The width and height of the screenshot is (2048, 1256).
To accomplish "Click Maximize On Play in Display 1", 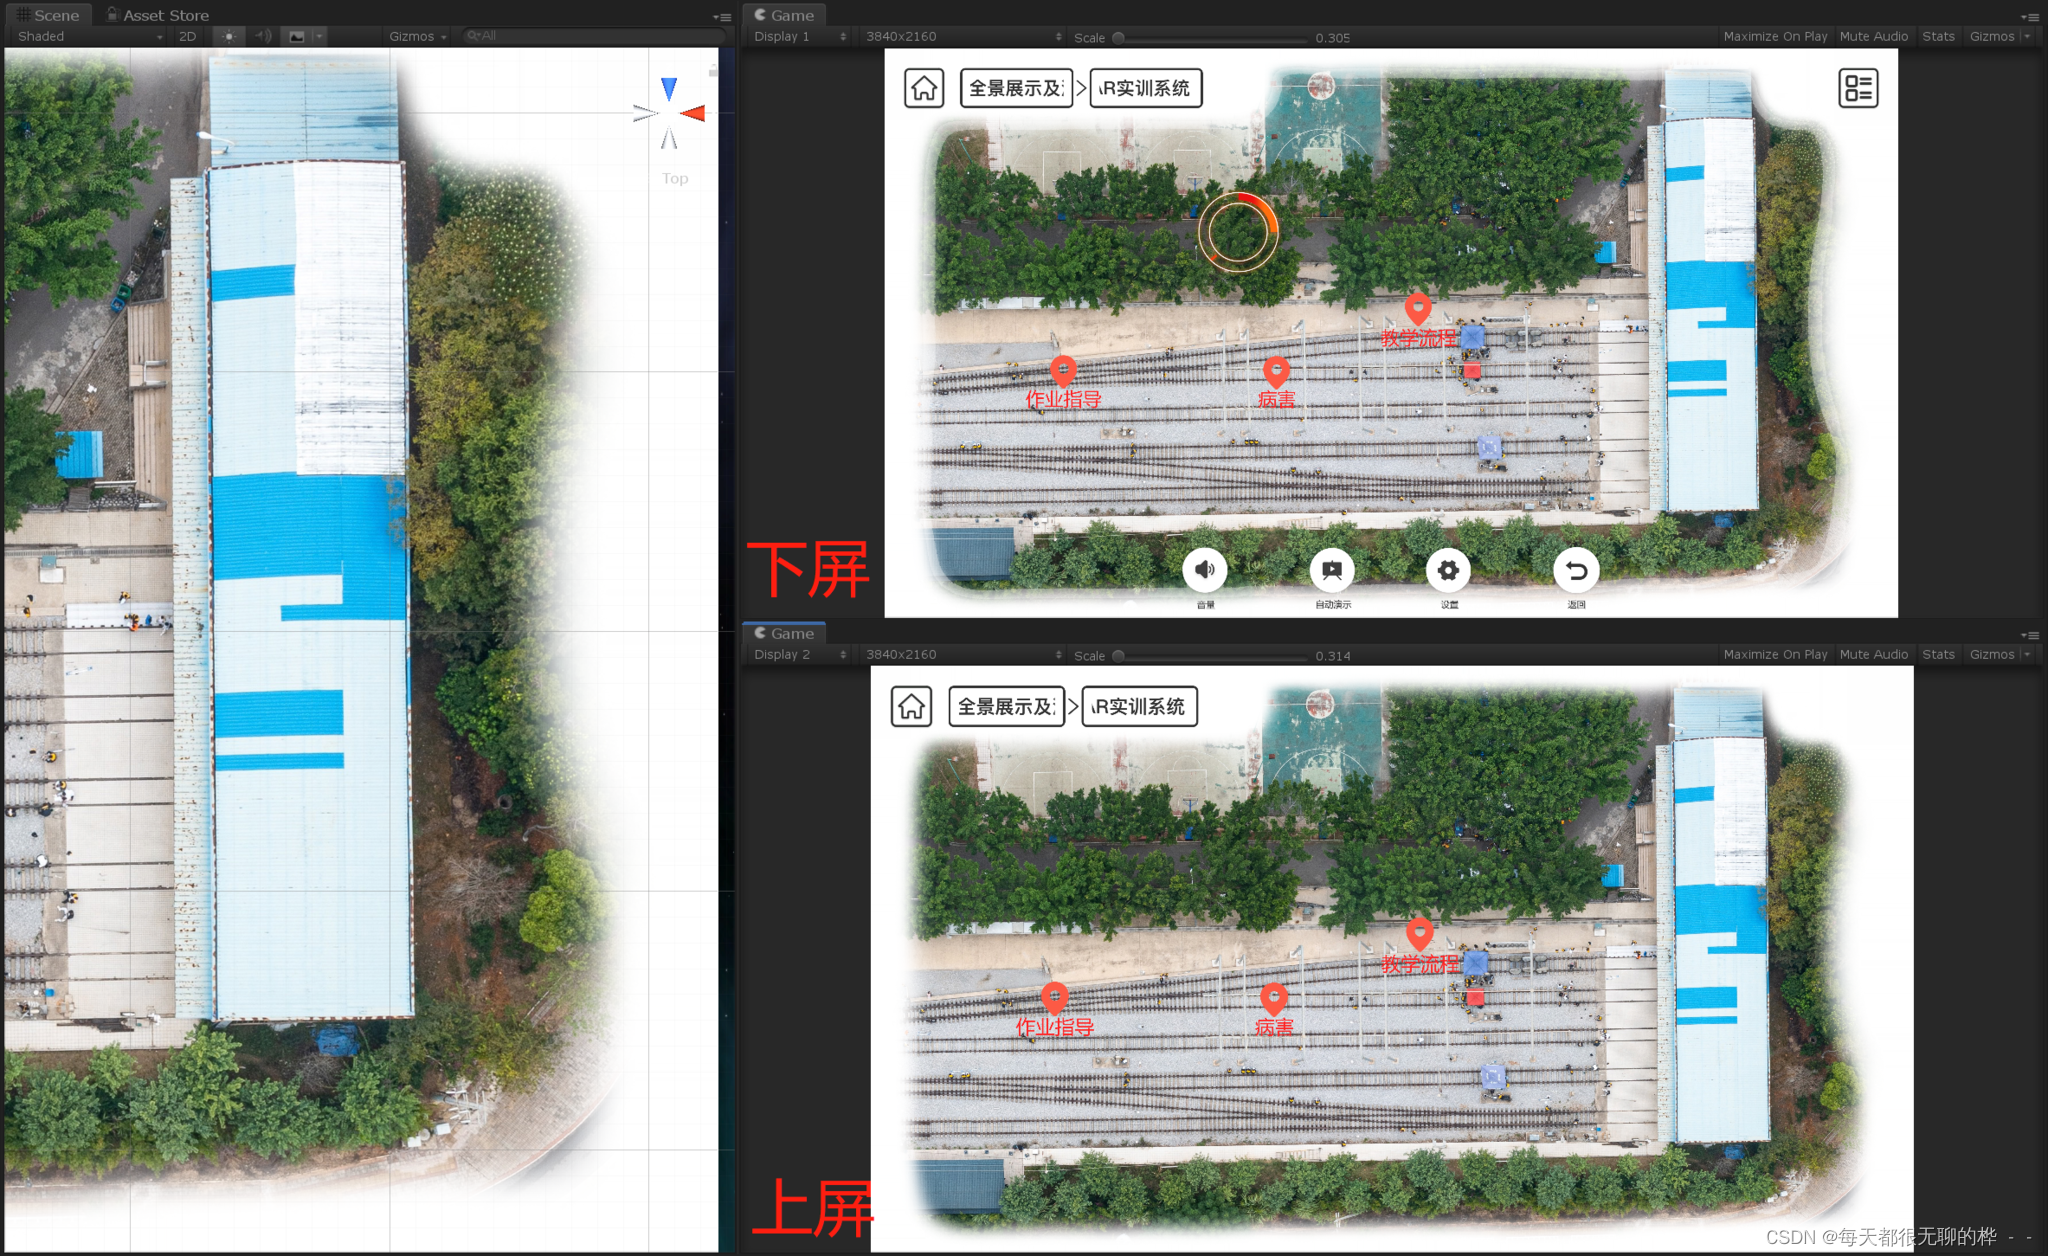I will click(x=1774, y=36).
